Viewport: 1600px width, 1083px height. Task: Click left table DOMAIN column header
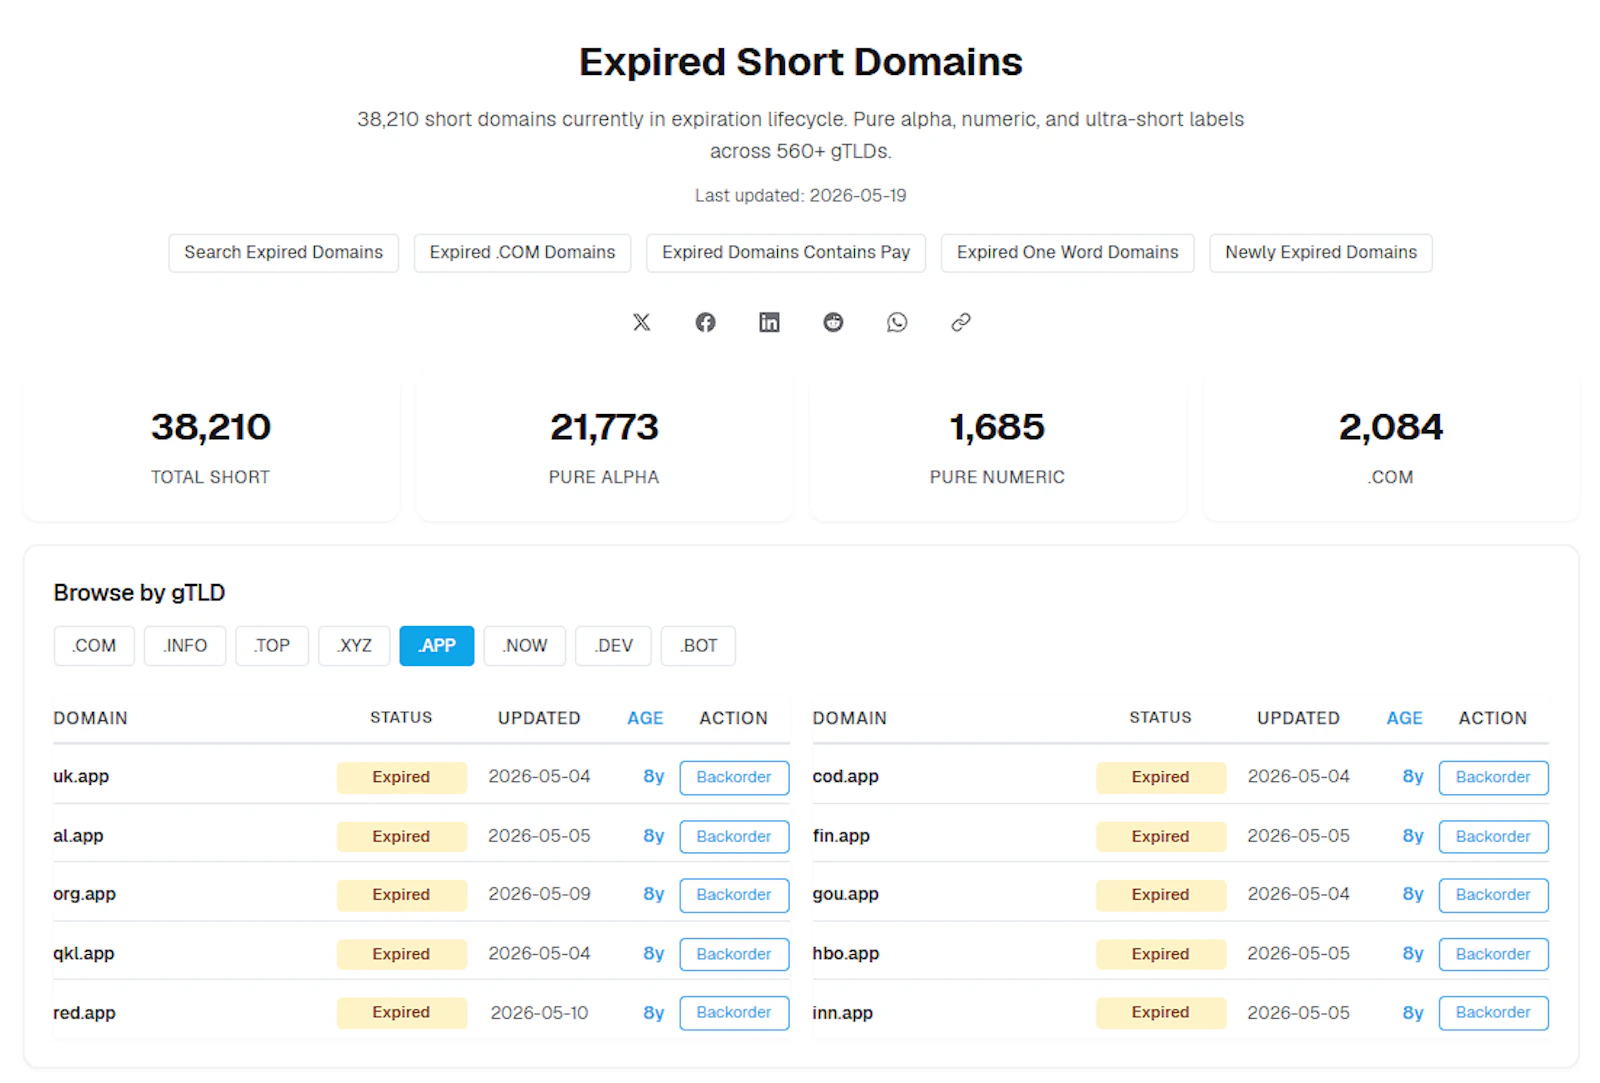pos(90,718)
